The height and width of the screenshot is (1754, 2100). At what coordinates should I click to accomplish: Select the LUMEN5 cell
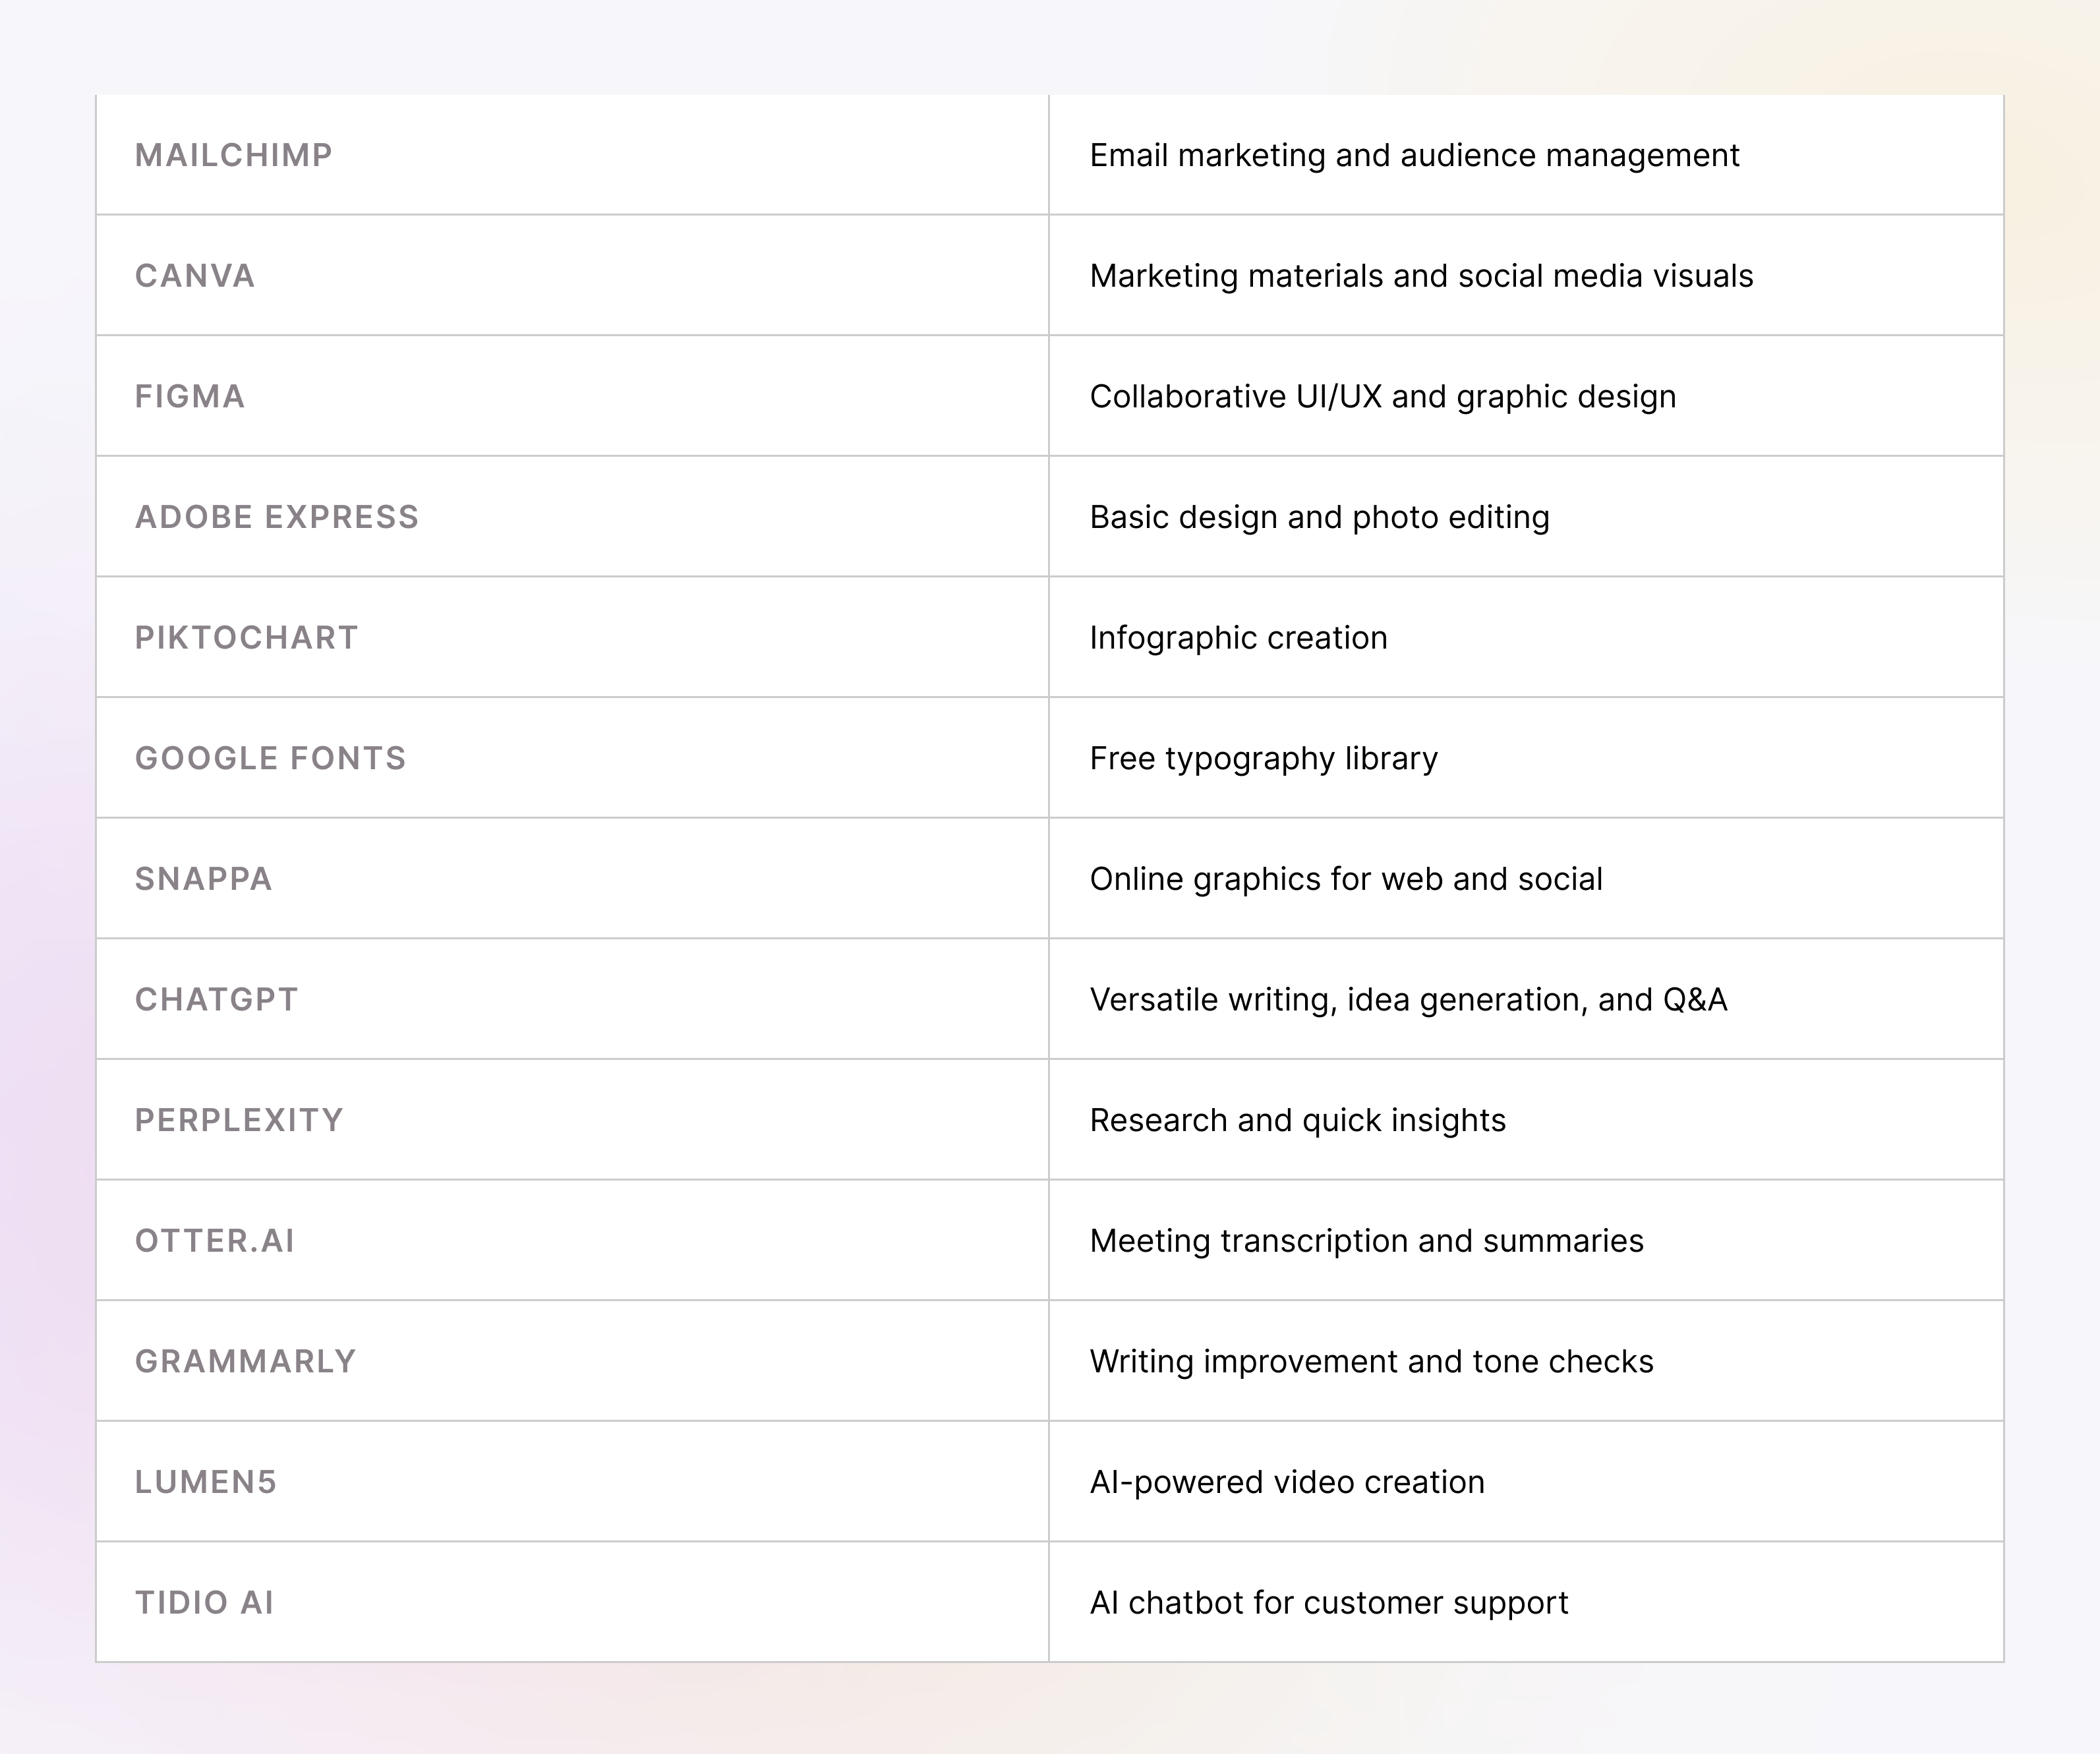(572, 1482)
